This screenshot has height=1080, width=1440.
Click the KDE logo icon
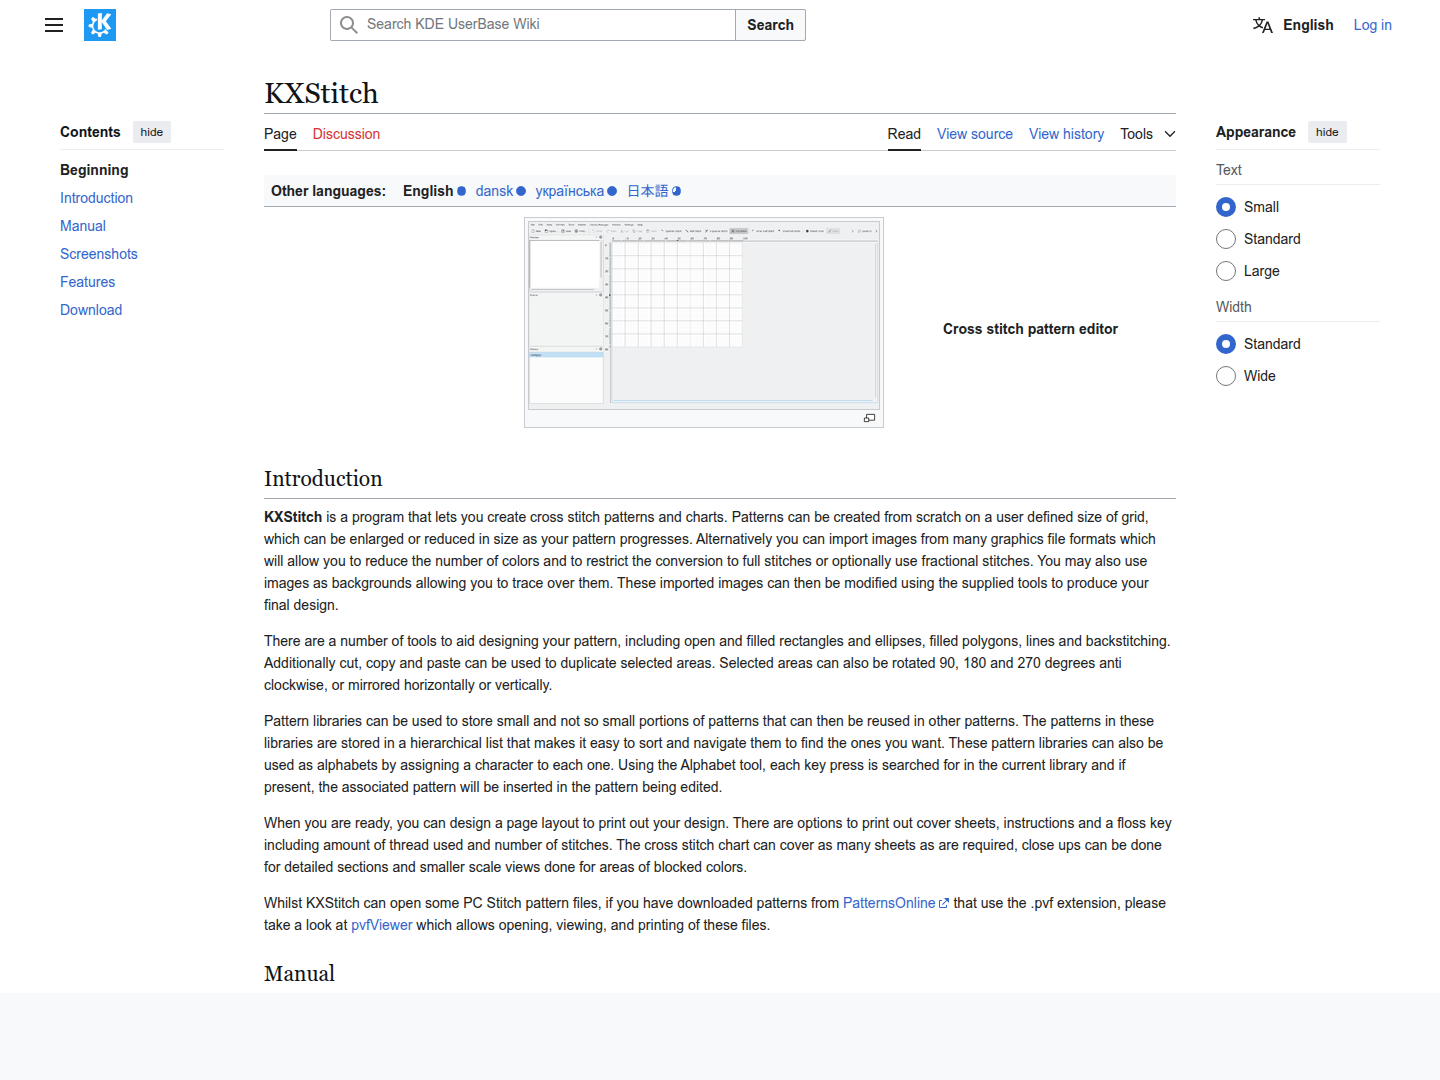[100, 25]
